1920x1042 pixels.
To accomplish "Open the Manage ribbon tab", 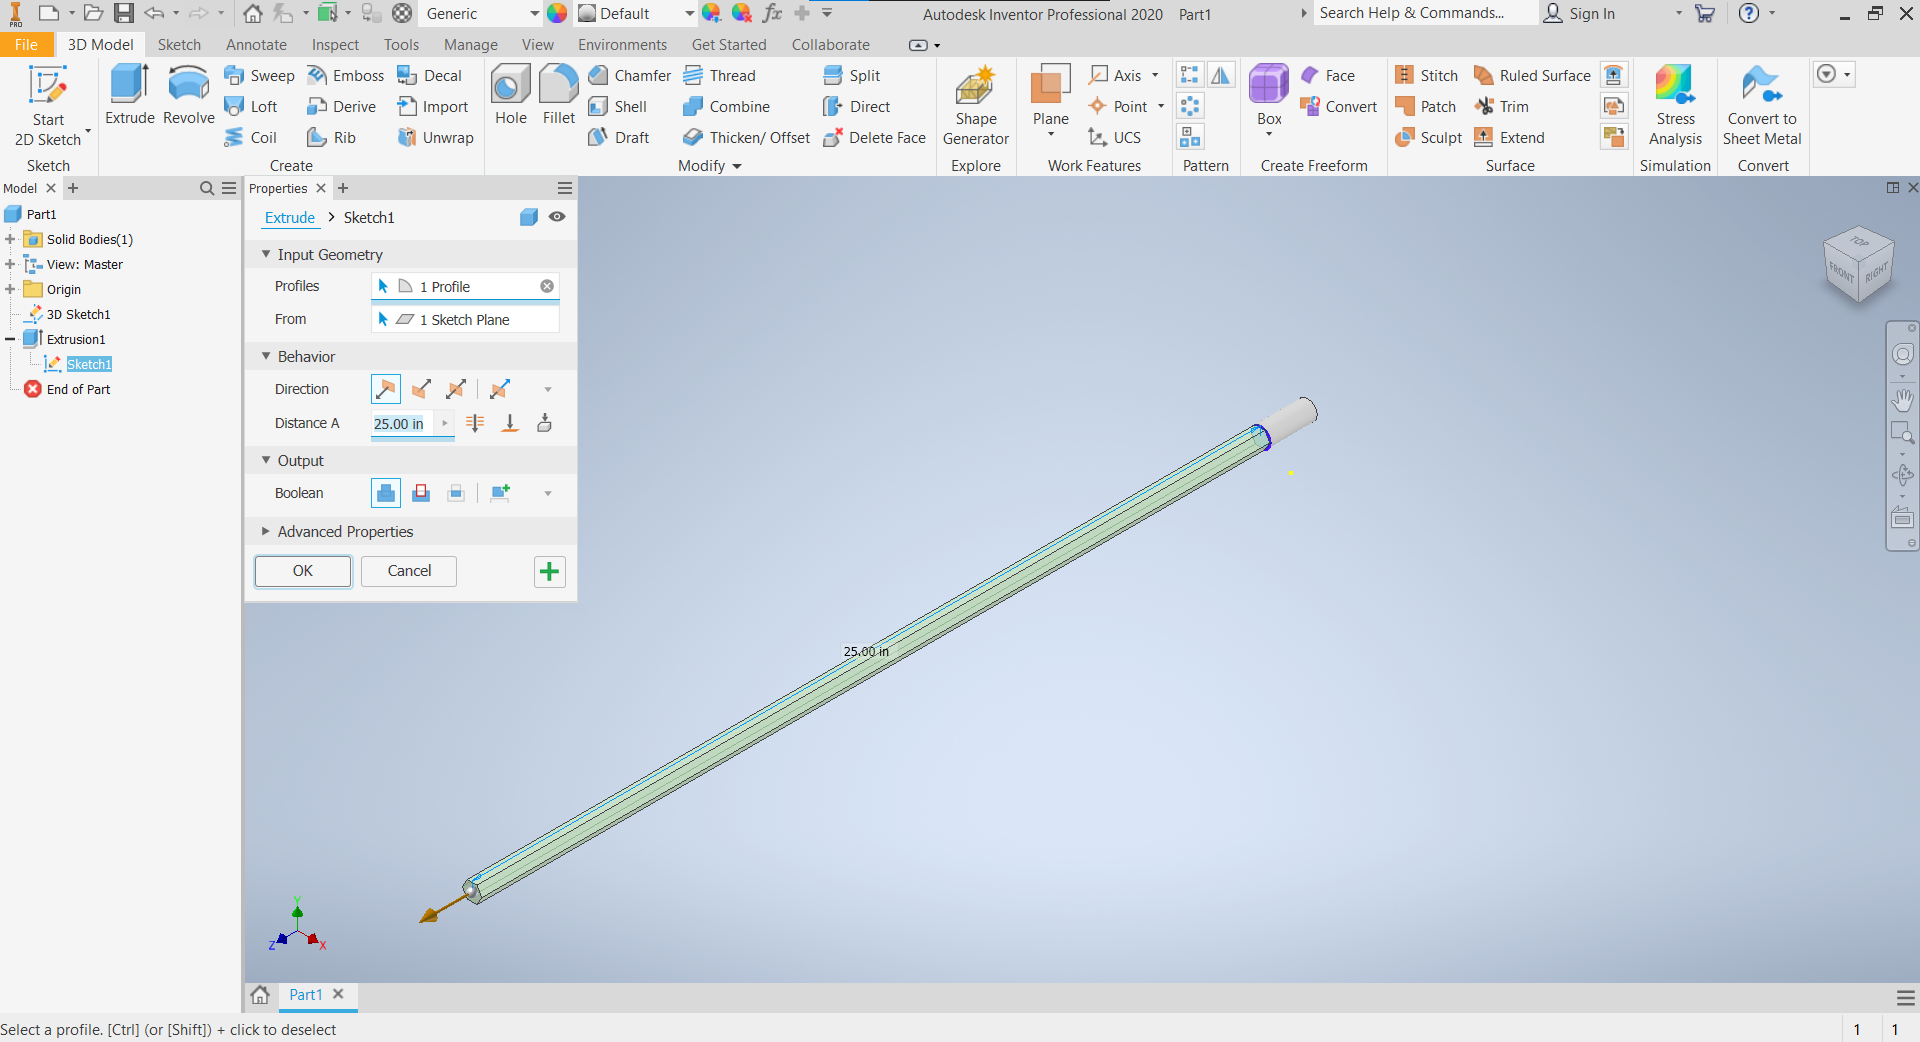I will tap(470, 45).
